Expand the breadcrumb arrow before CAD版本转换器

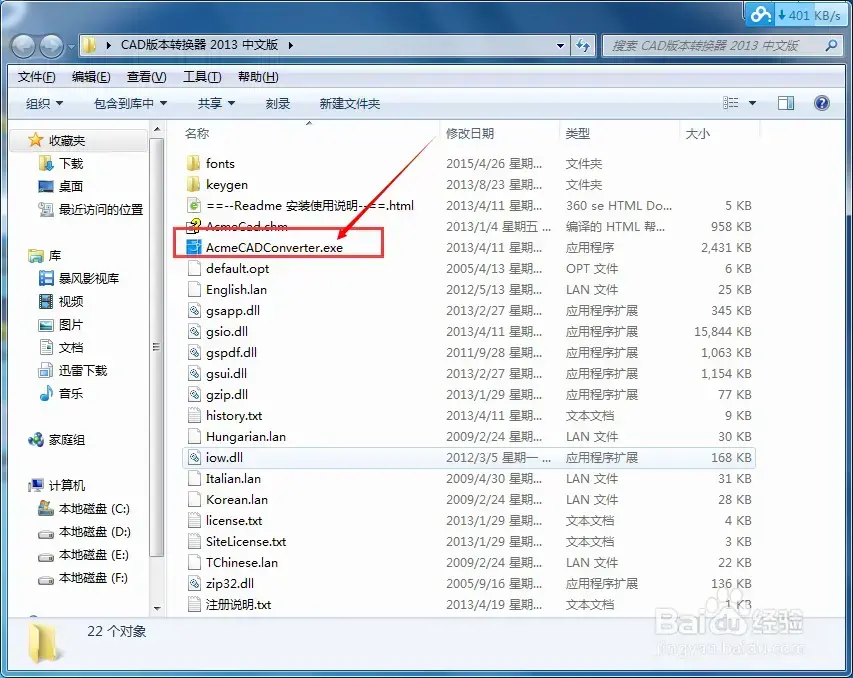pyautogui.click(x=109, y=45)
